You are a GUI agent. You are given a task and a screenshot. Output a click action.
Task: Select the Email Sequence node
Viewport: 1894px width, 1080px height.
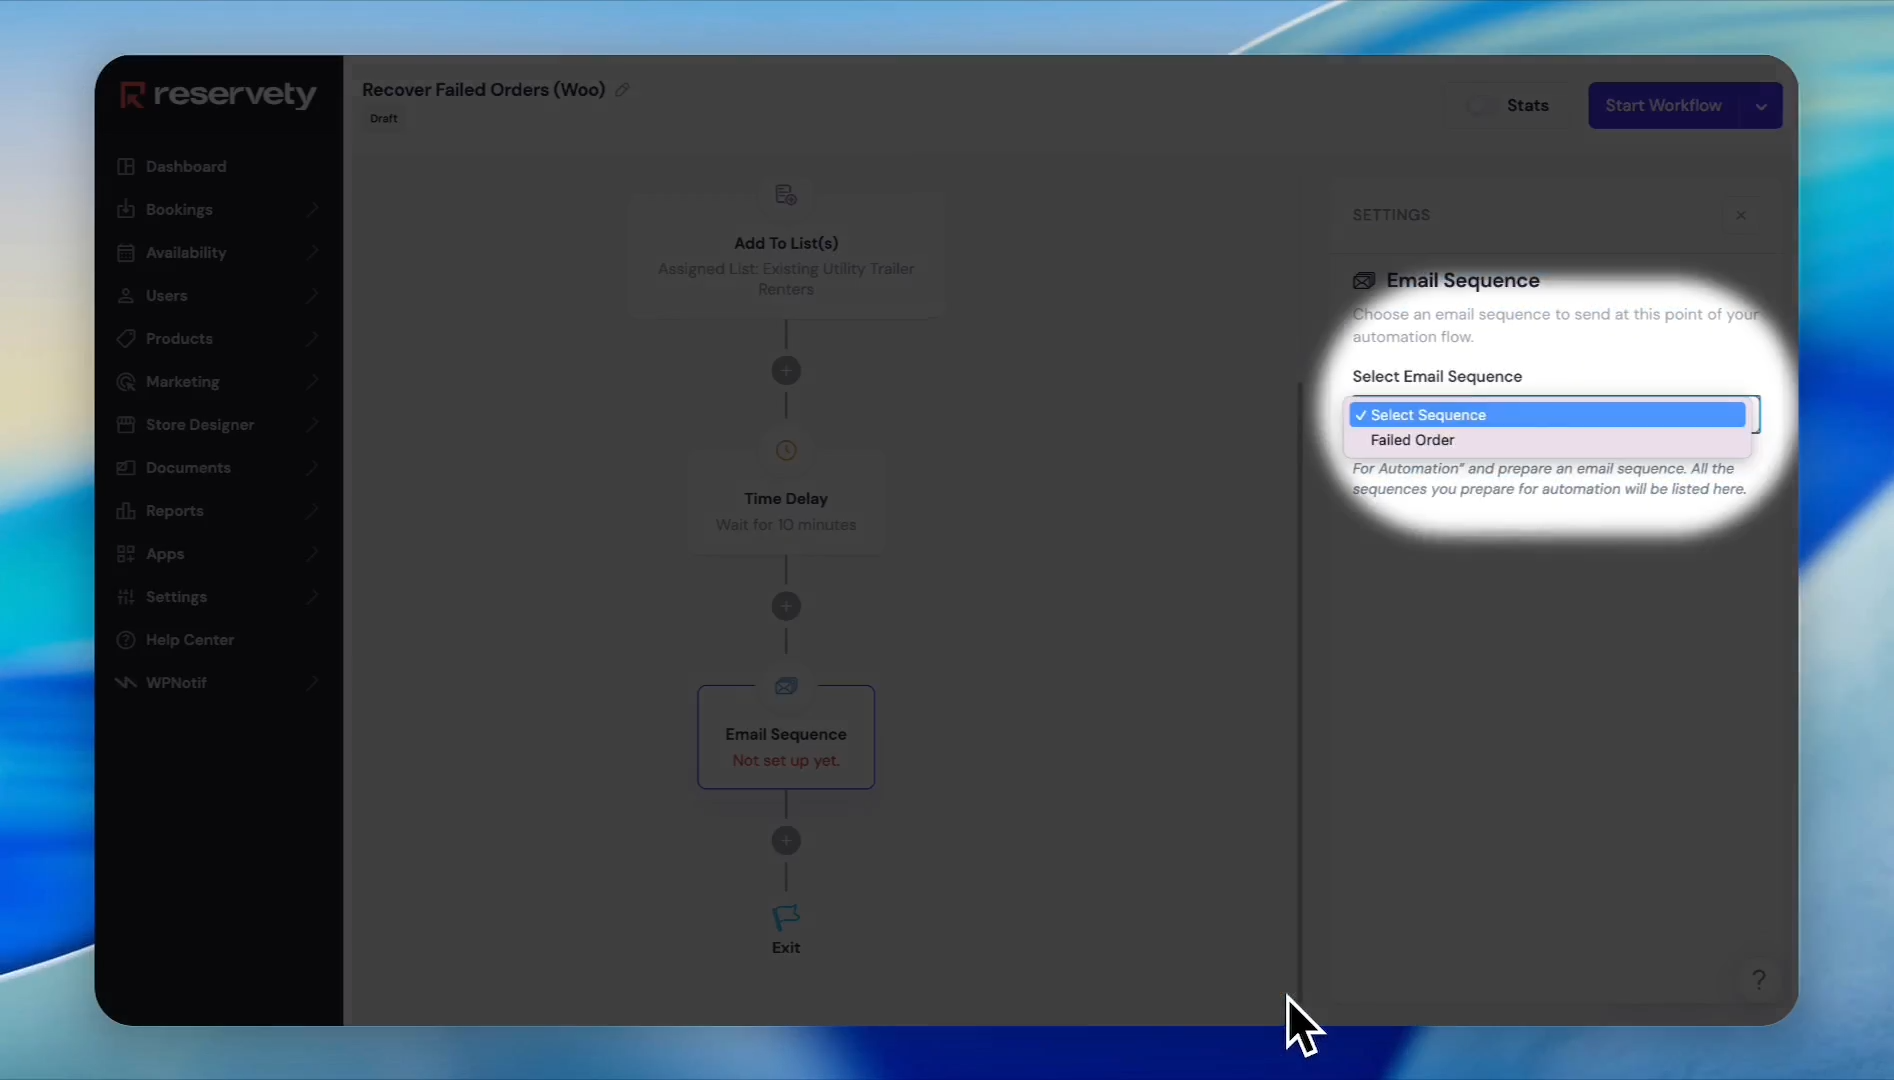(x=786, y=737)
